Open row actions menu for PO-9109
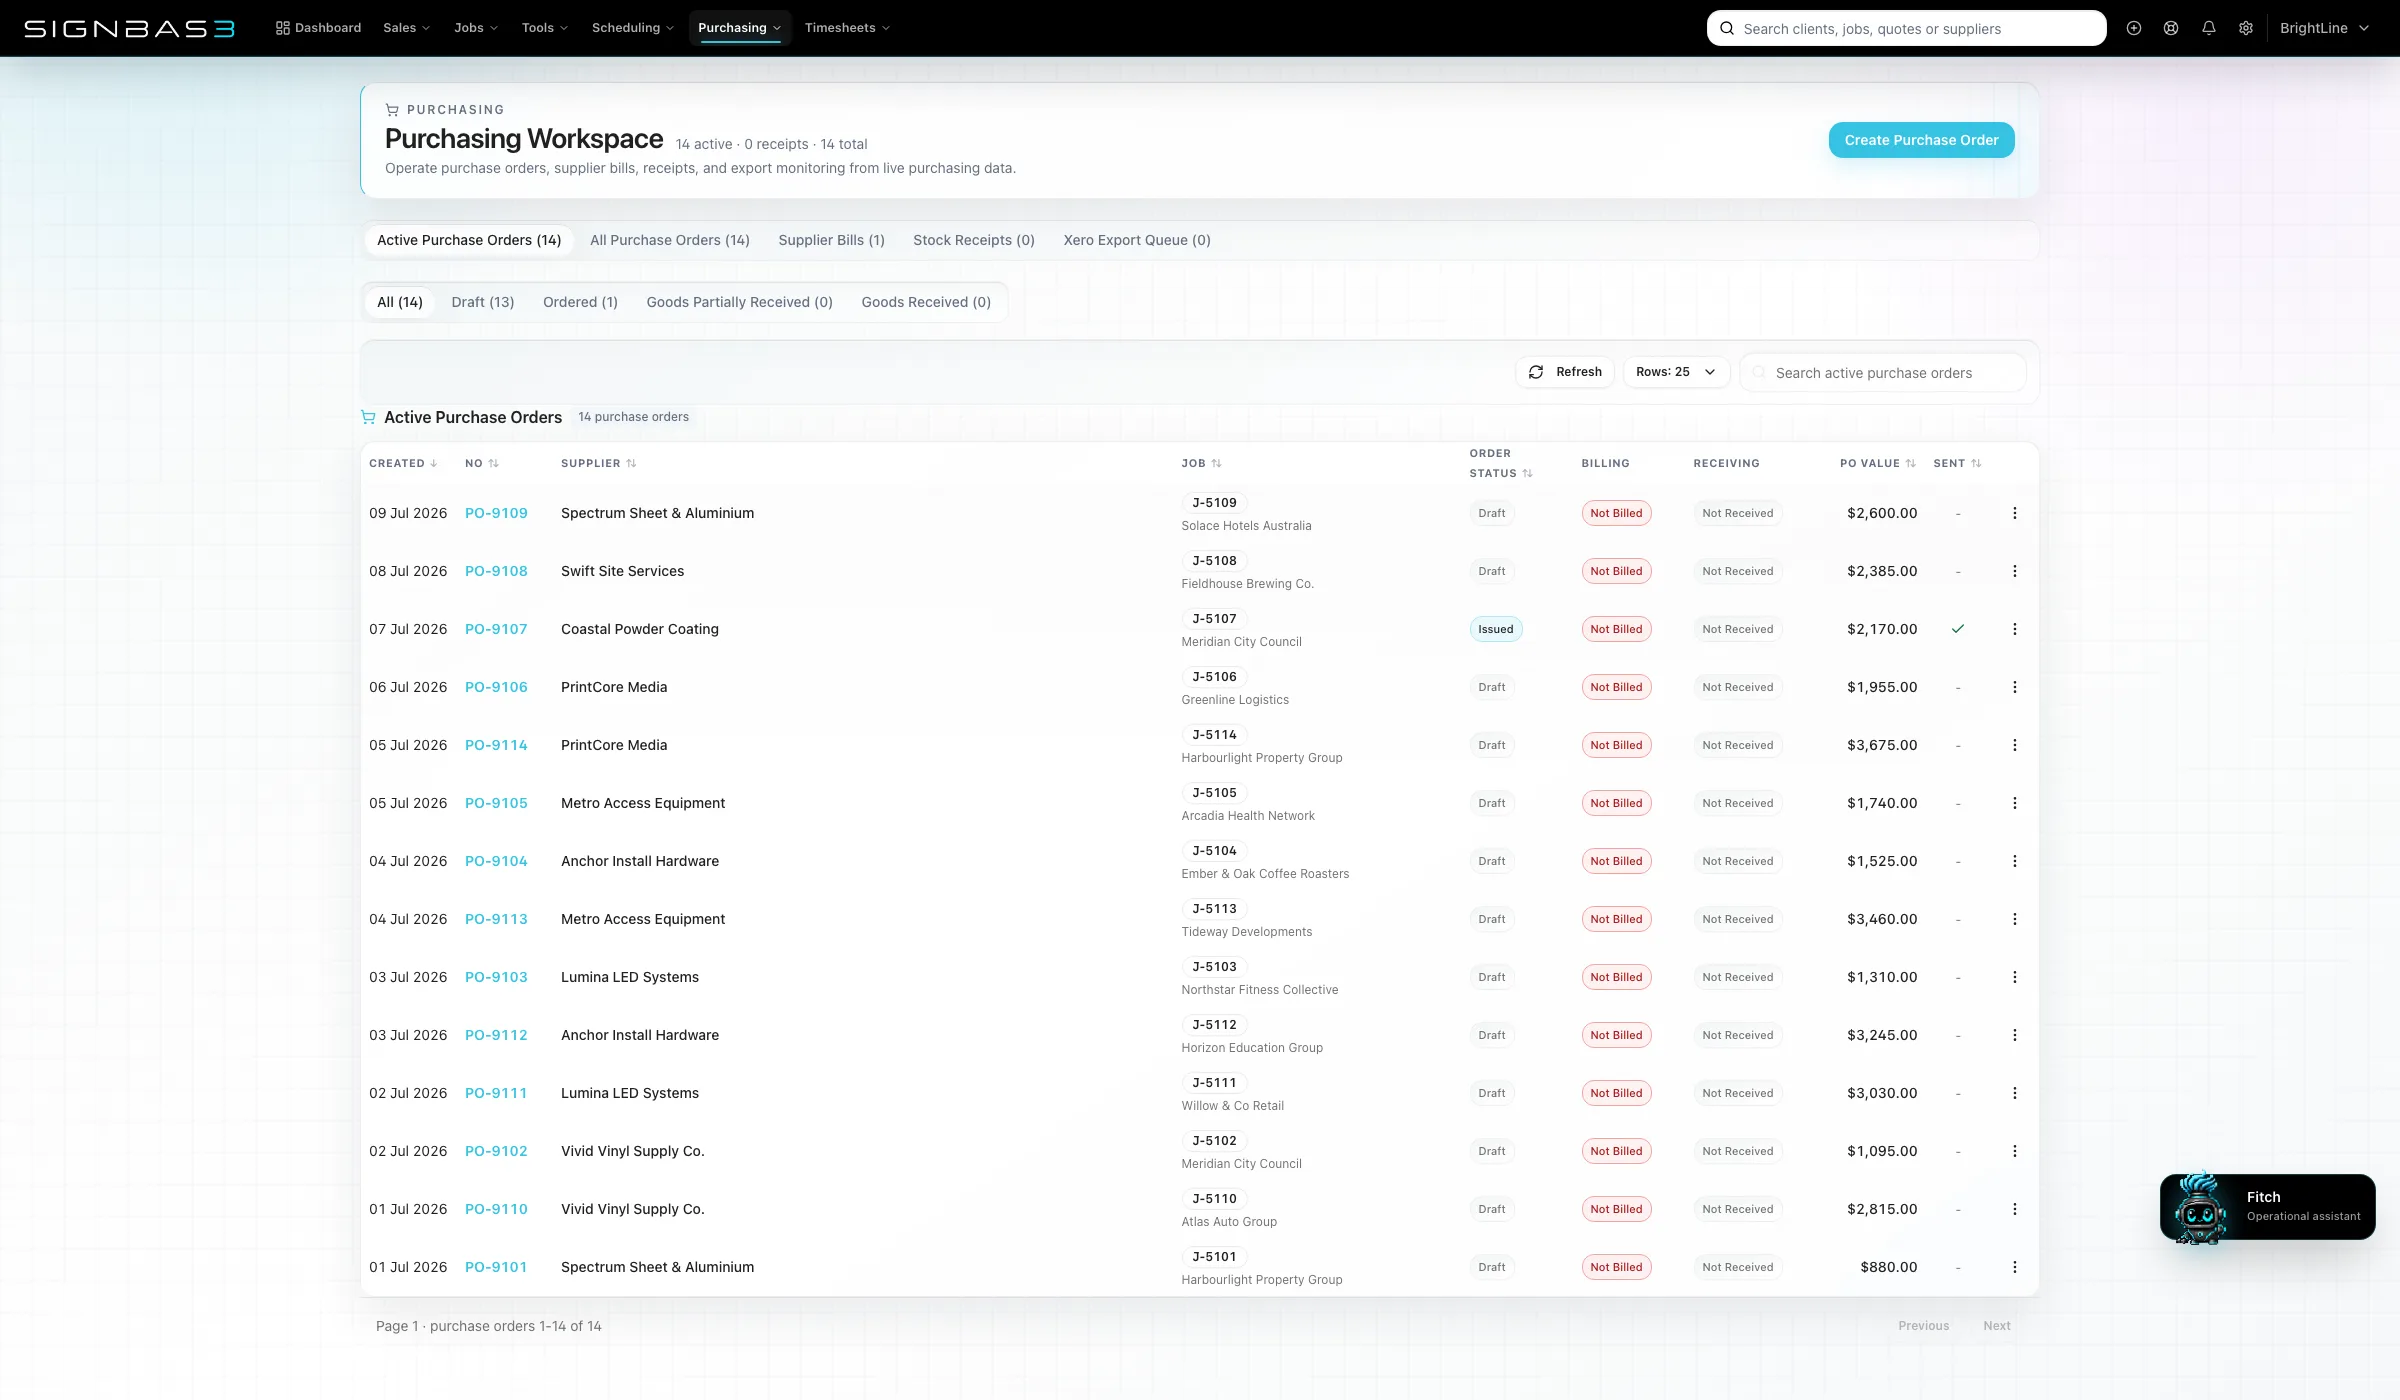Screen dimensions: 2400x1400 pos(2015,513)
